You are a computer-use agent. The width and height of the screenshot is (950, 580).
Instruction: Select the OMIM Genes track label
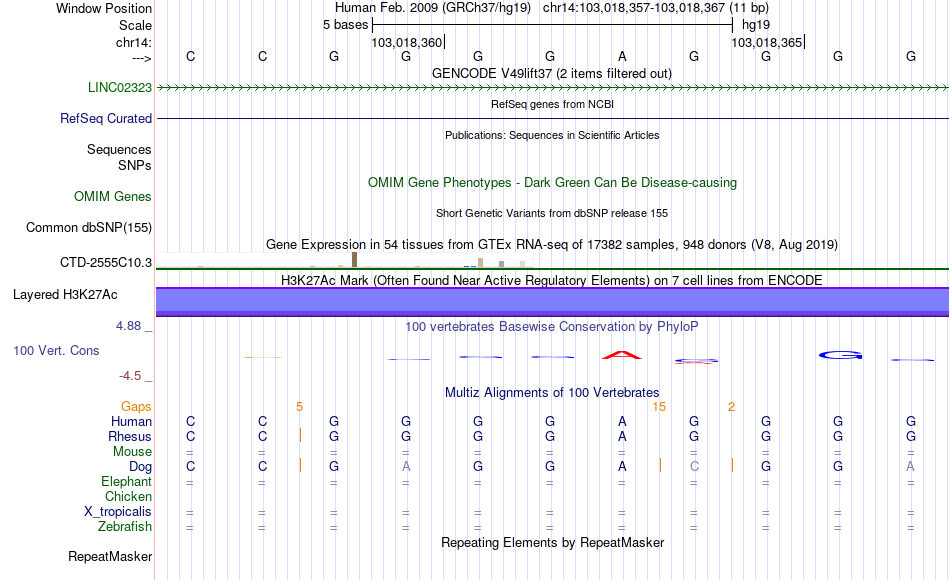(x=112, y=196)
